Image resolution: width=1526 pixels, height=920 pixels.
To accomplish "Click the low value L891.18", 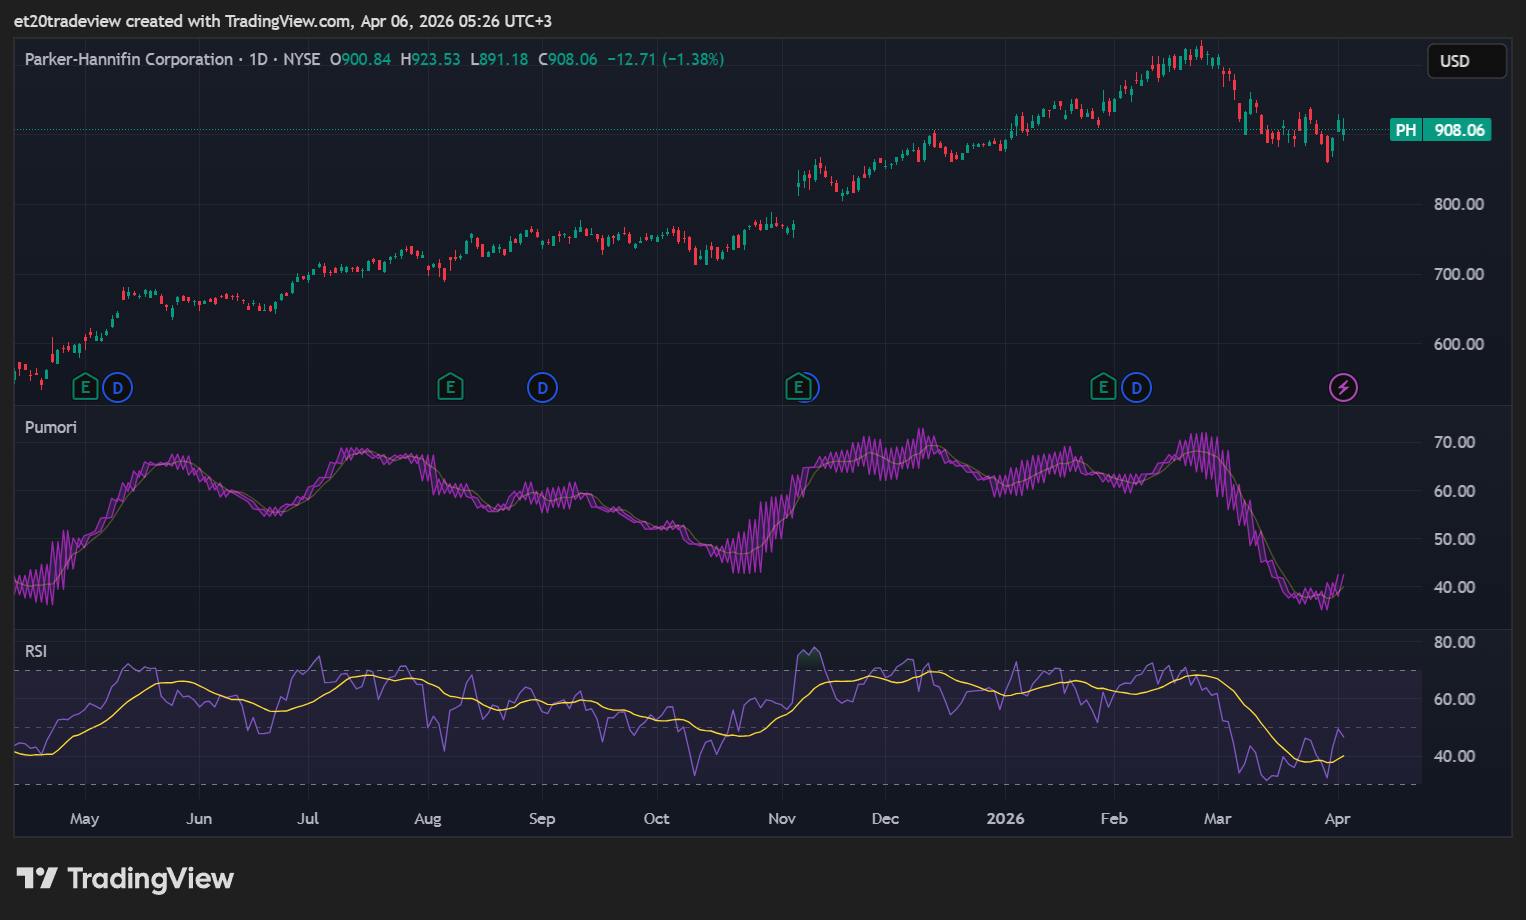I will pyautogui.click(x=499, y=59).
